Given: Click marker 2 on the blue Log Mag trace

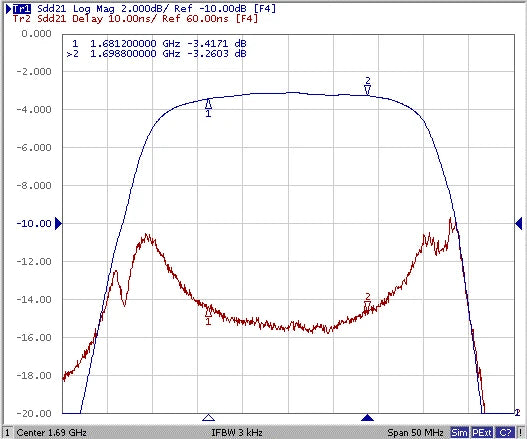Looking at the screenshot, I should tap(368, 86).
